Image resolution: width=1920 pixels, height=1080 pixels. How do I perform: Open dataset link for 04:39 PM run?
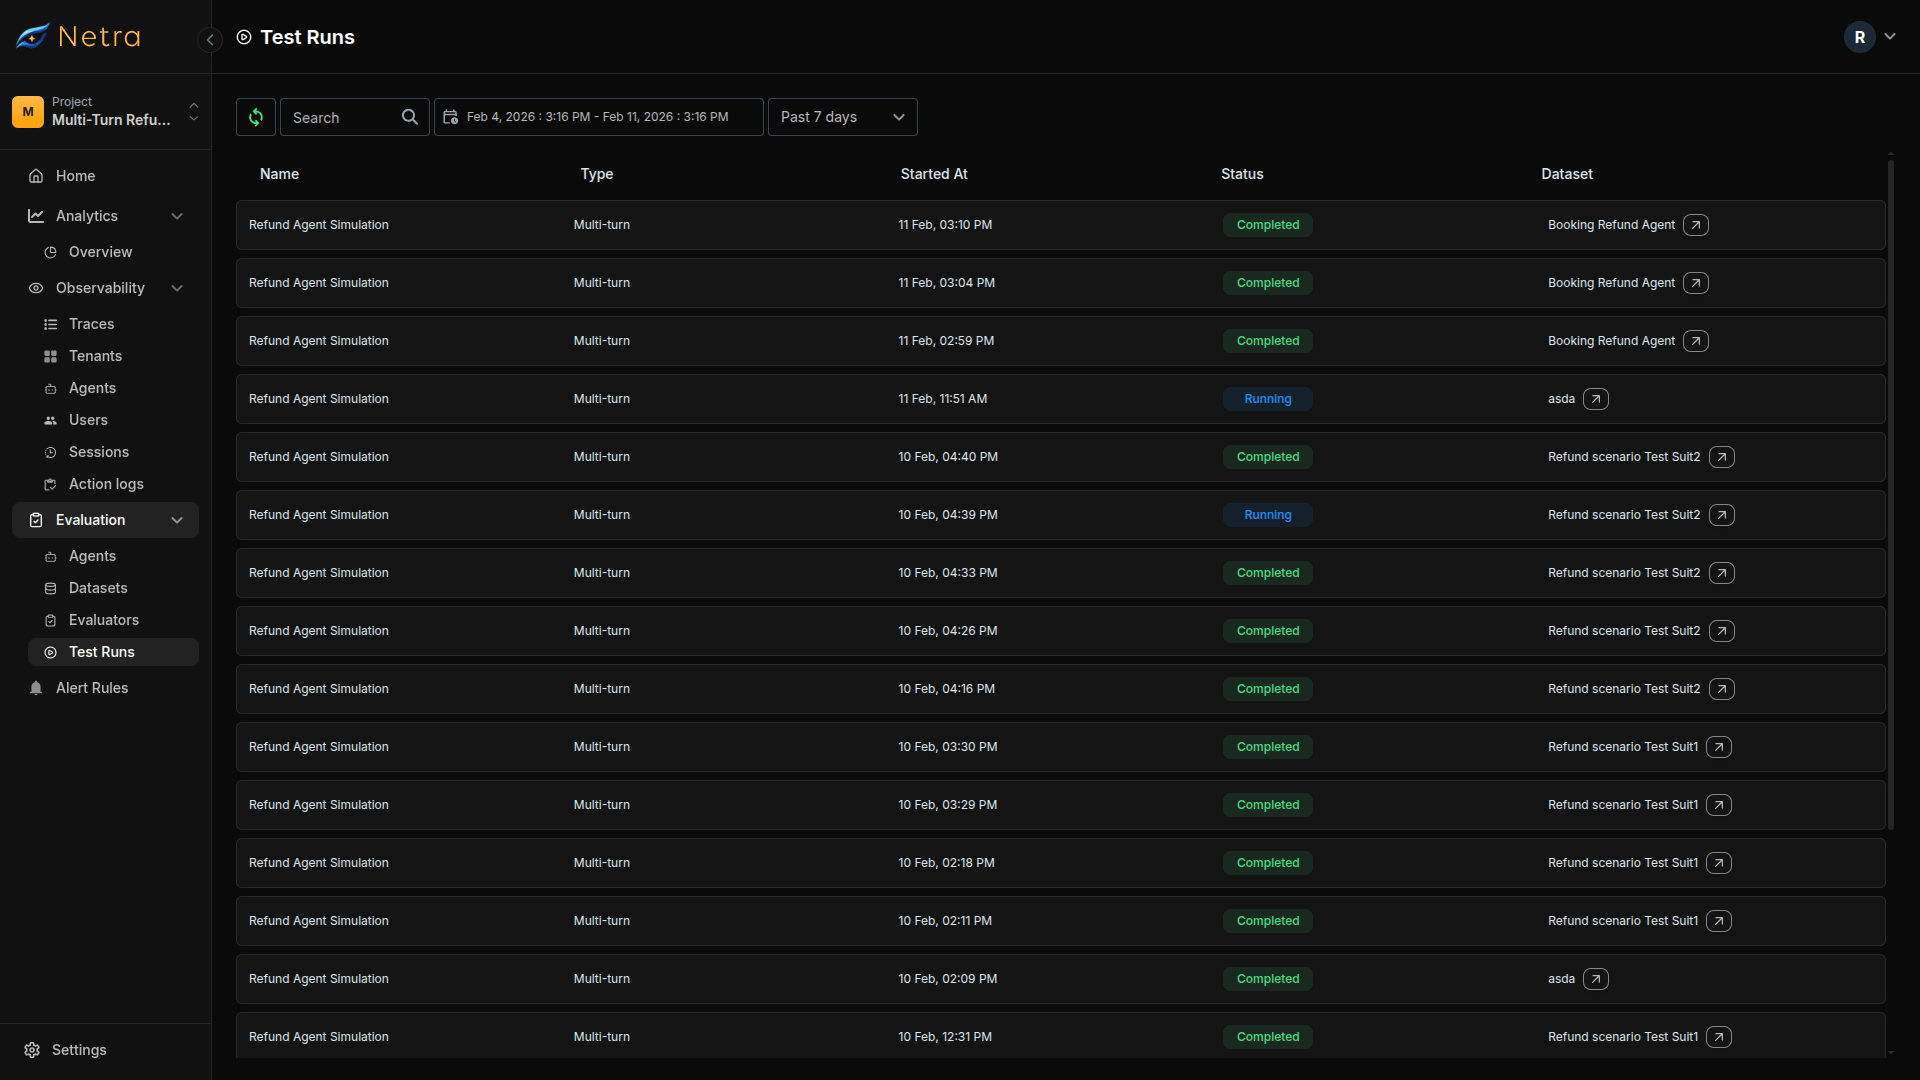(x=1722, y=515)
